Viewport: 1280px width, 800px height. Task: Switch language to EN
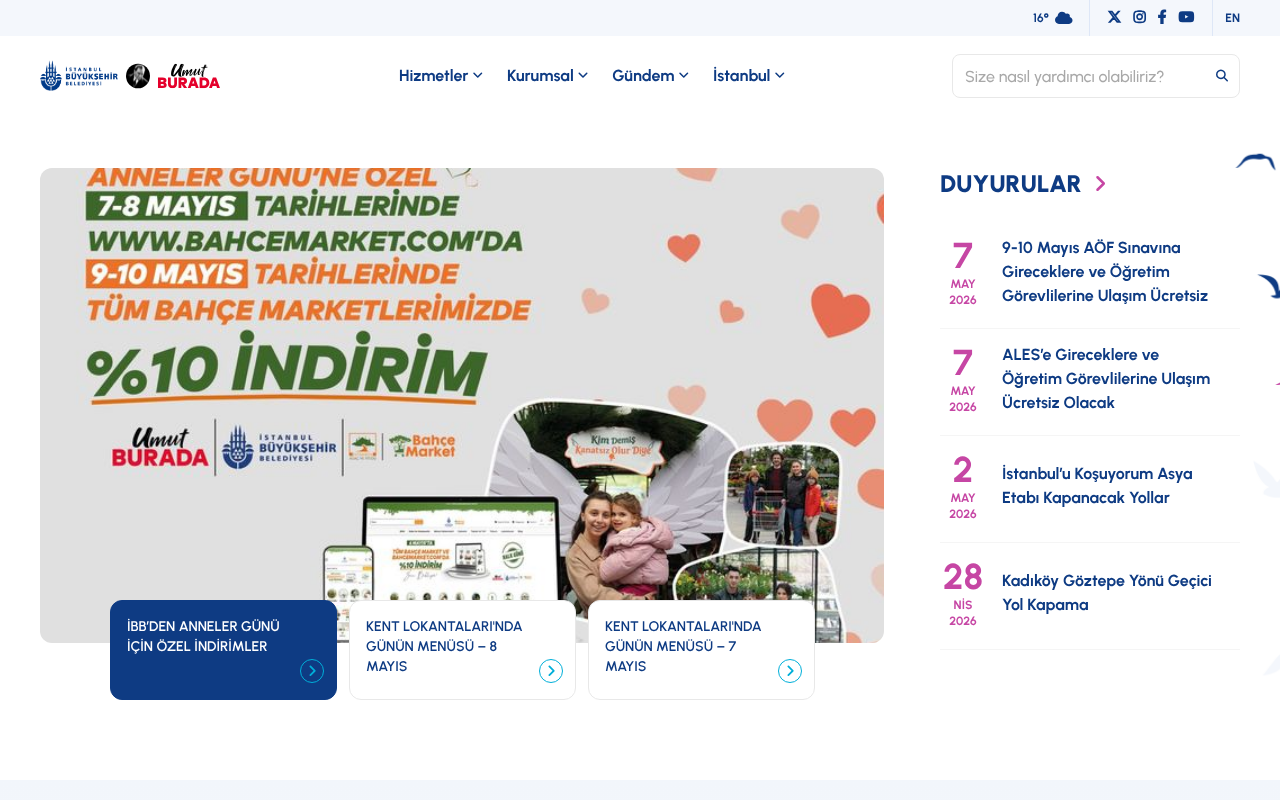tap(1232, 18)
